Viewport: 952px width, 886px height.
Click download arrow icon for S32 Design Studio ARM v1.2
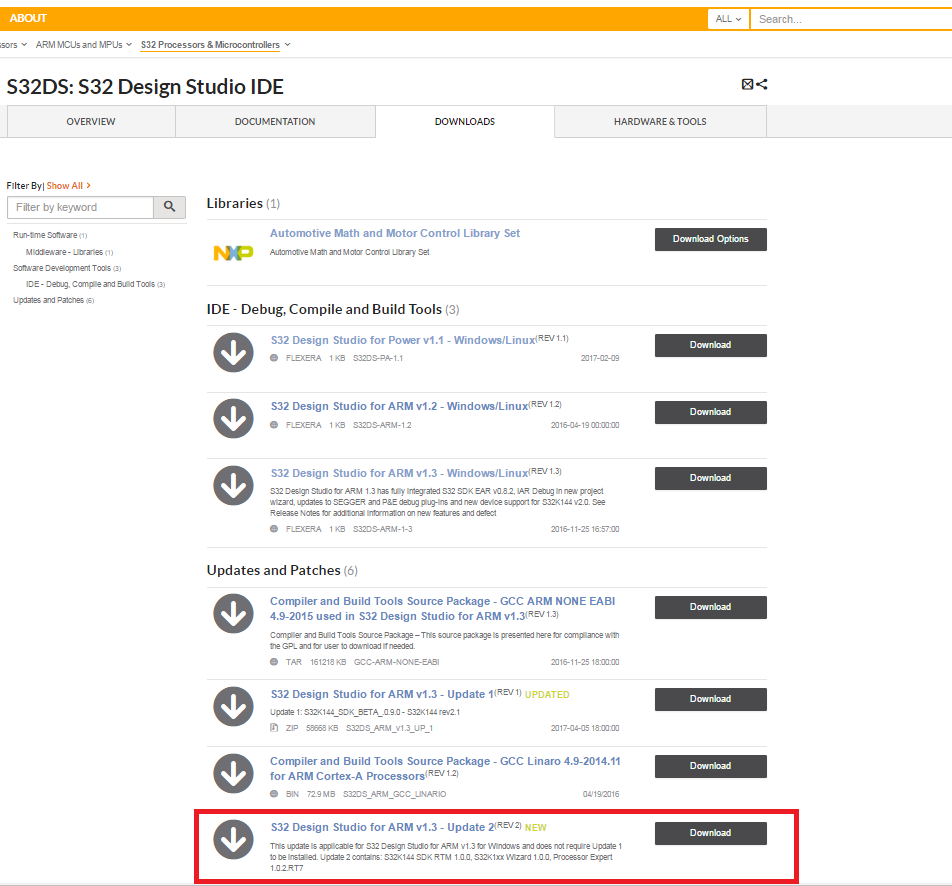coord(233,418)
